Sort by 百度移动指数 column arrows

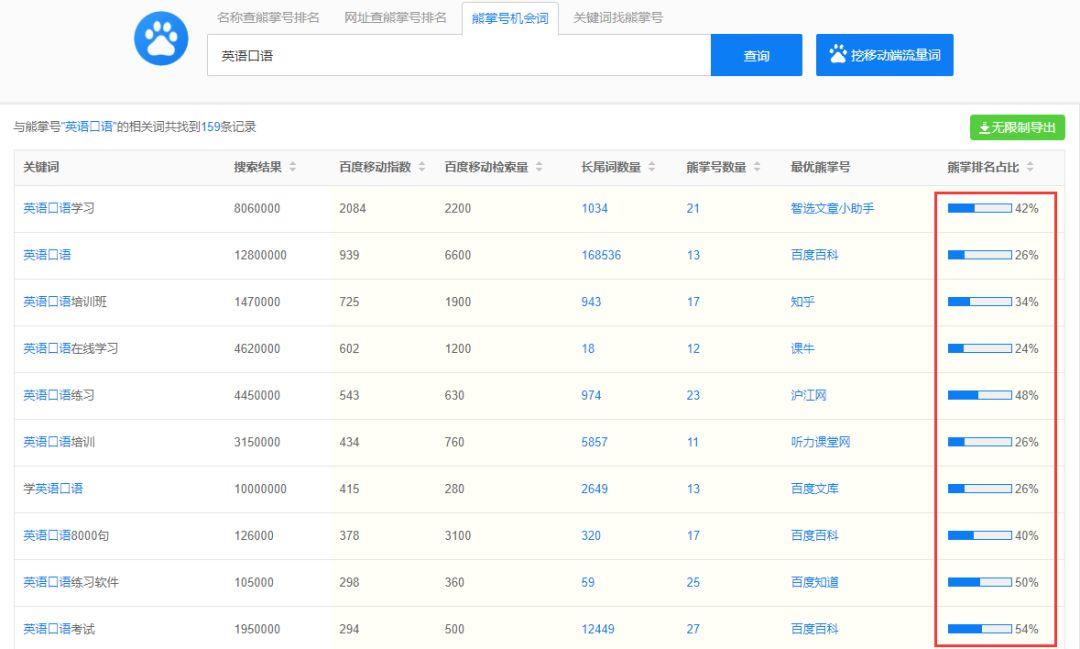click(x=422, y=167)
